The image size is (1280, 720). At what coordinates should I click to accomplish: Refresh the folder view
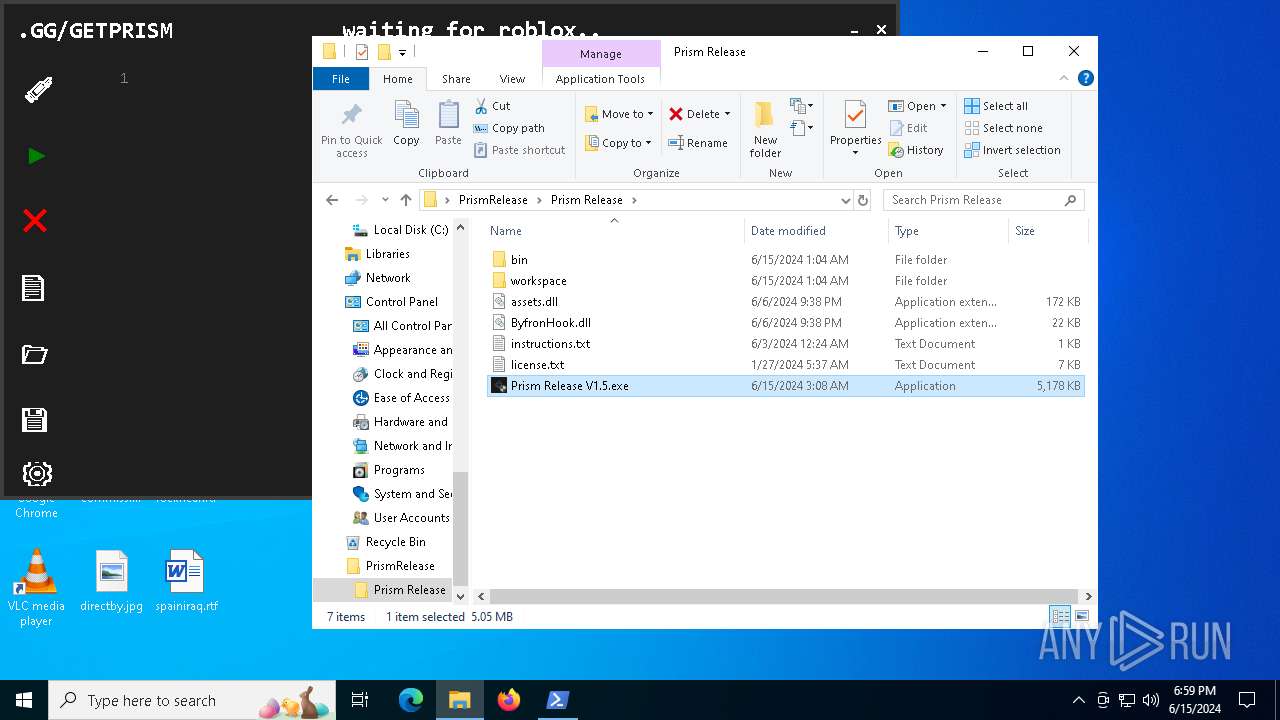click(x=863, y=200)
